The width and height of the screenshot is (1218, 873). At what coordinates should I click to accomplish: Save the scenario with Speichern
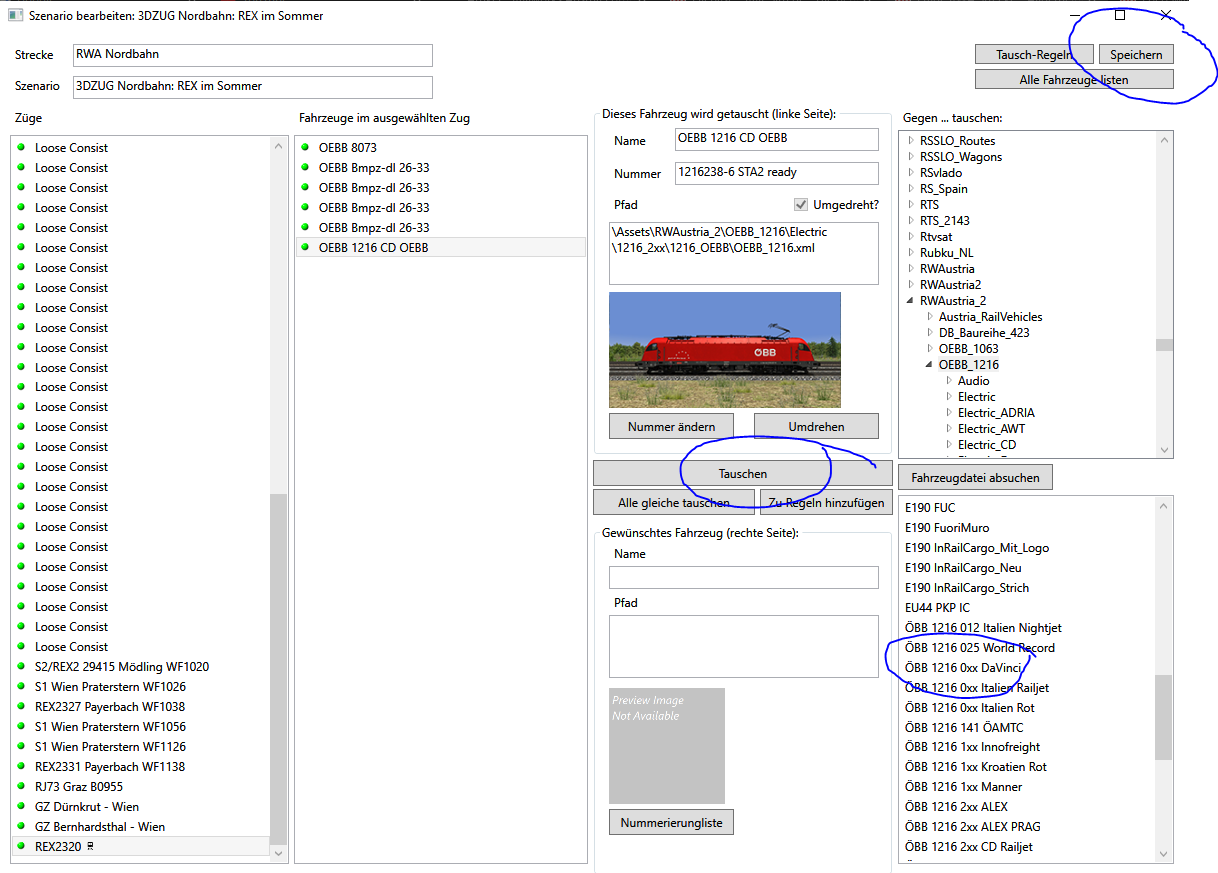(x=1136, y=55)
